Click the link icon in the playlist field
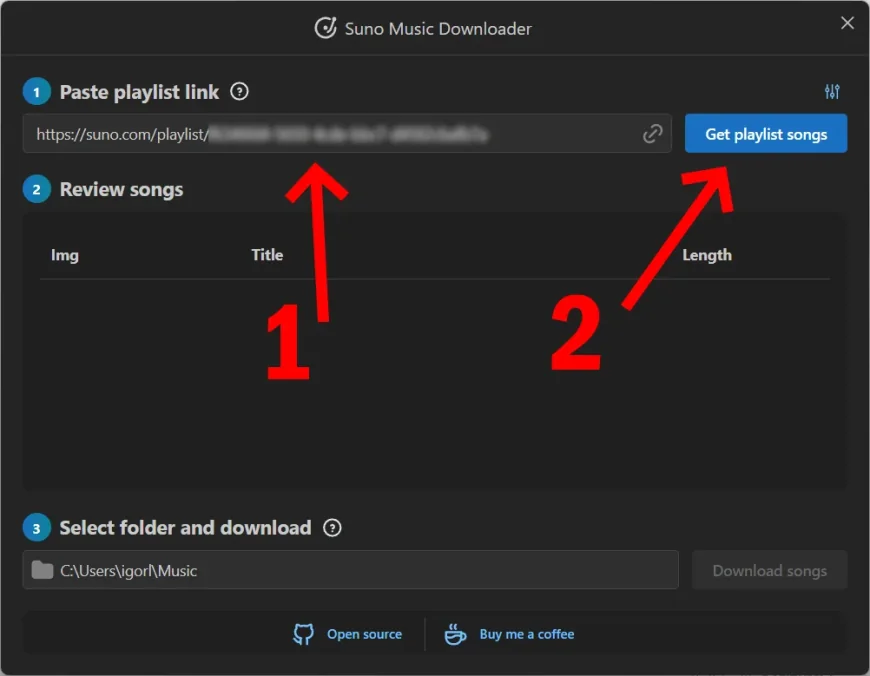The height and width of the screenshot is (676, 870). (x=652, y=134)
